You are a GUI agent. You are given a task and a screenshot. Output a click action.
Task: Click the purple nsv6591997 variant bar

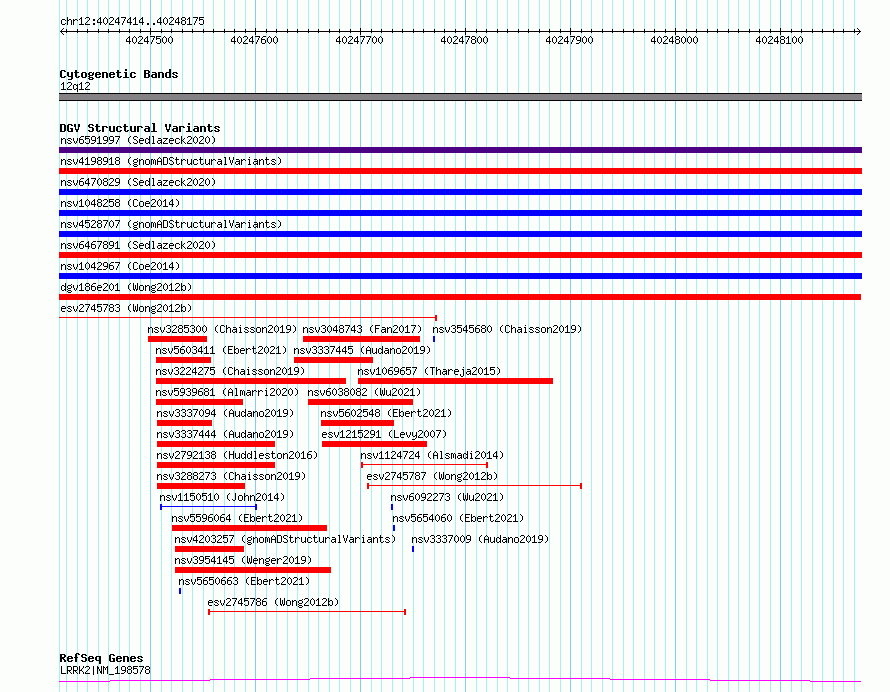[x=460, y=150]
